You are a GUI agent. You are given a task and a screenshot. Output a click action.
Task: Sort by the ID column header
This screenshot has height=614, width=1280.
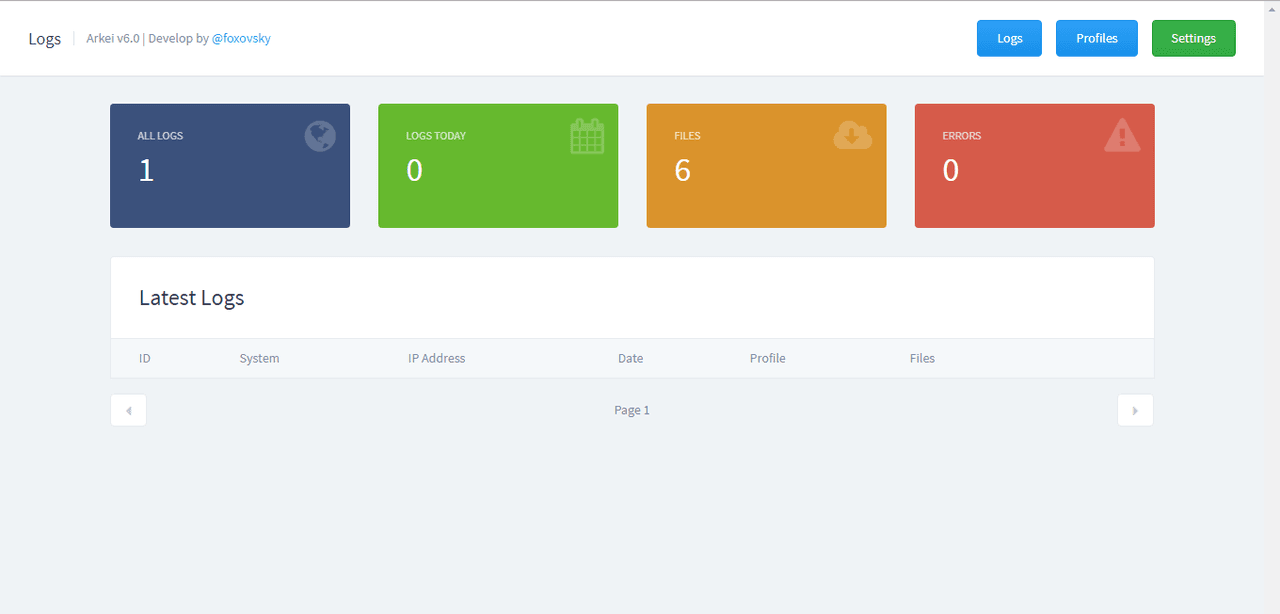pyautogui.click(x=145, y=358)
